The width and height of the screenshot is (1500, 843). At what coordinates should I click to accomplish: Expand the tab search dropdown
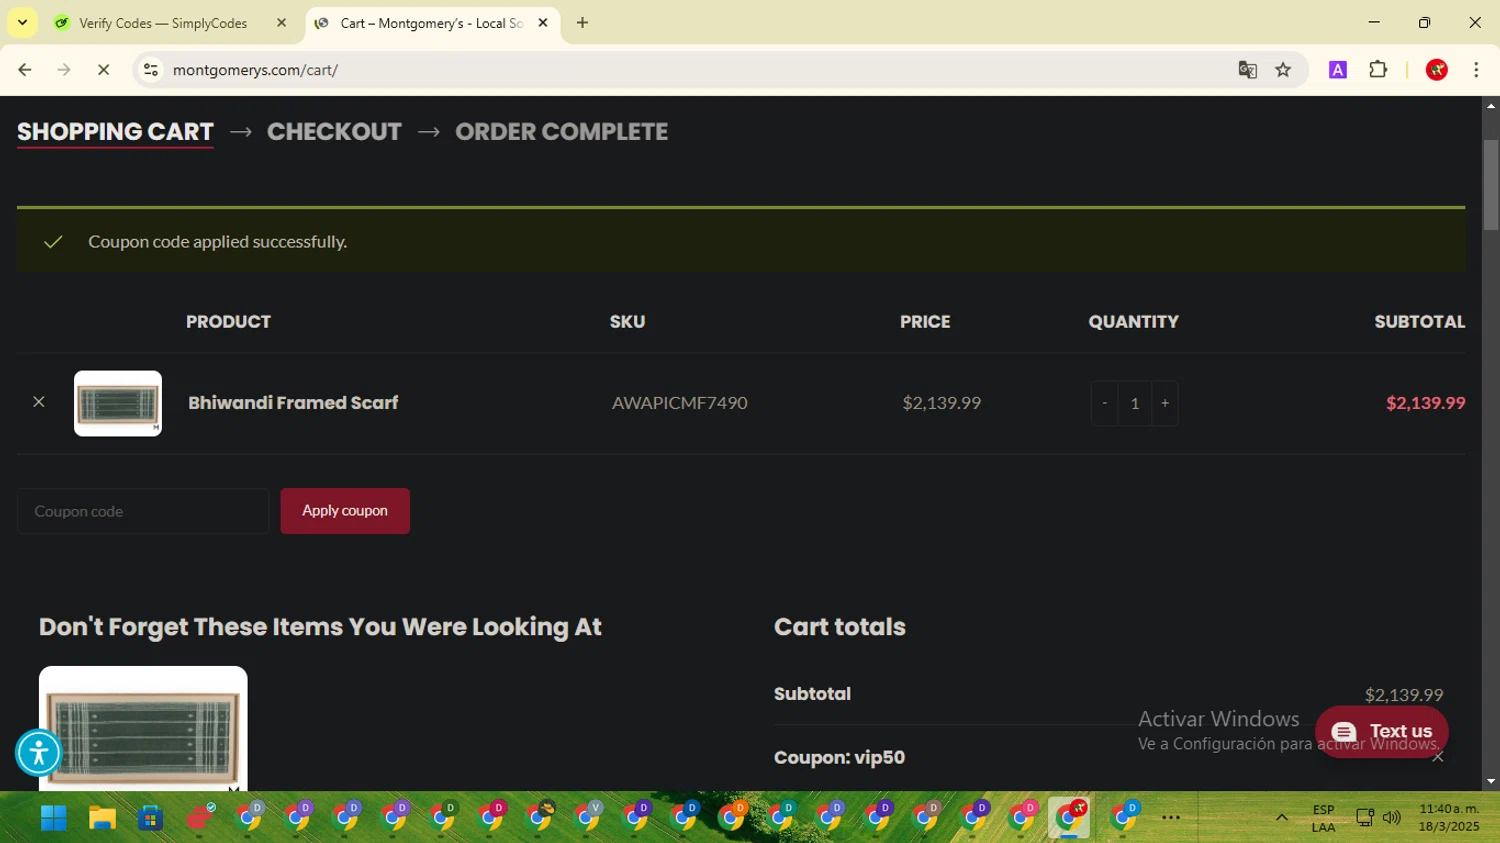[22, 23]
